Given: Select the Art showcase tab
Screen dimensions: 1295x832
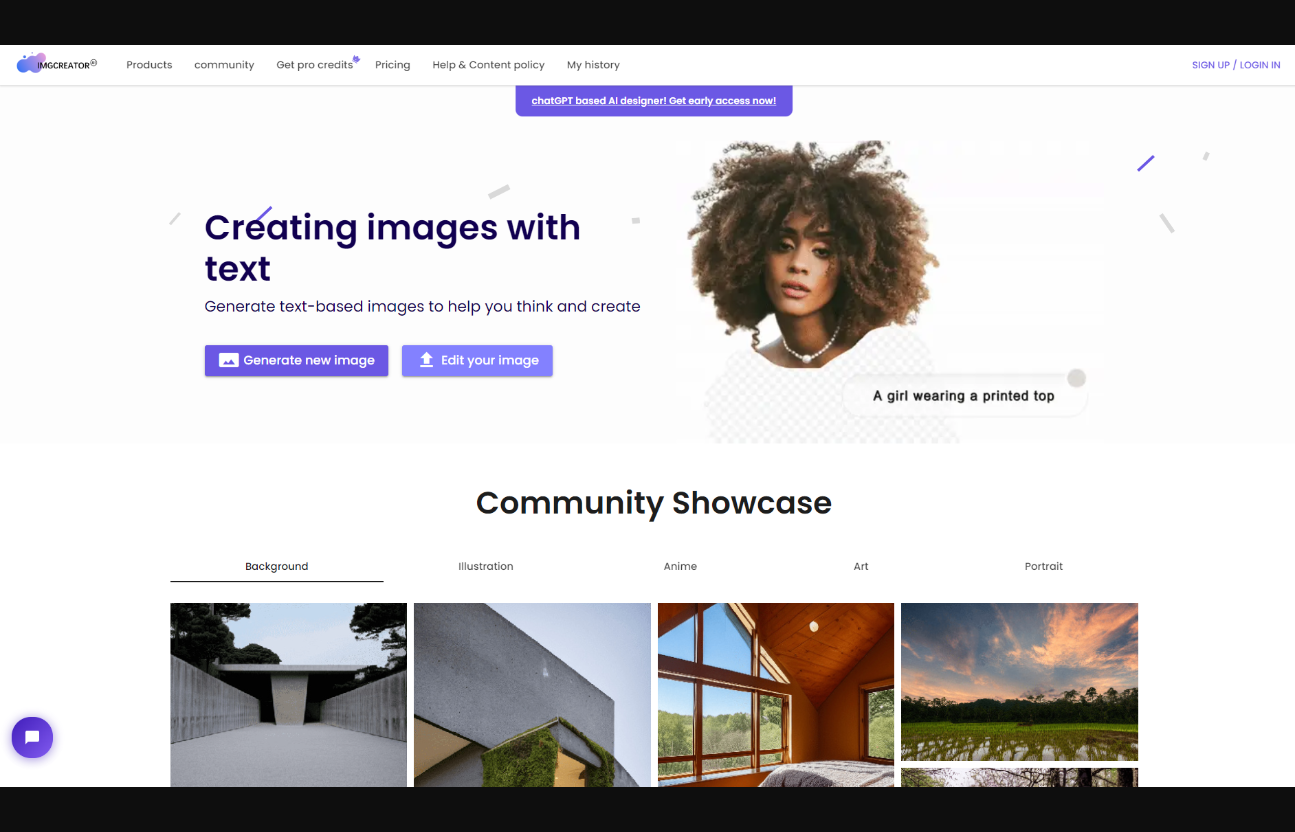Looking at the screenshot, I should 860,567.
